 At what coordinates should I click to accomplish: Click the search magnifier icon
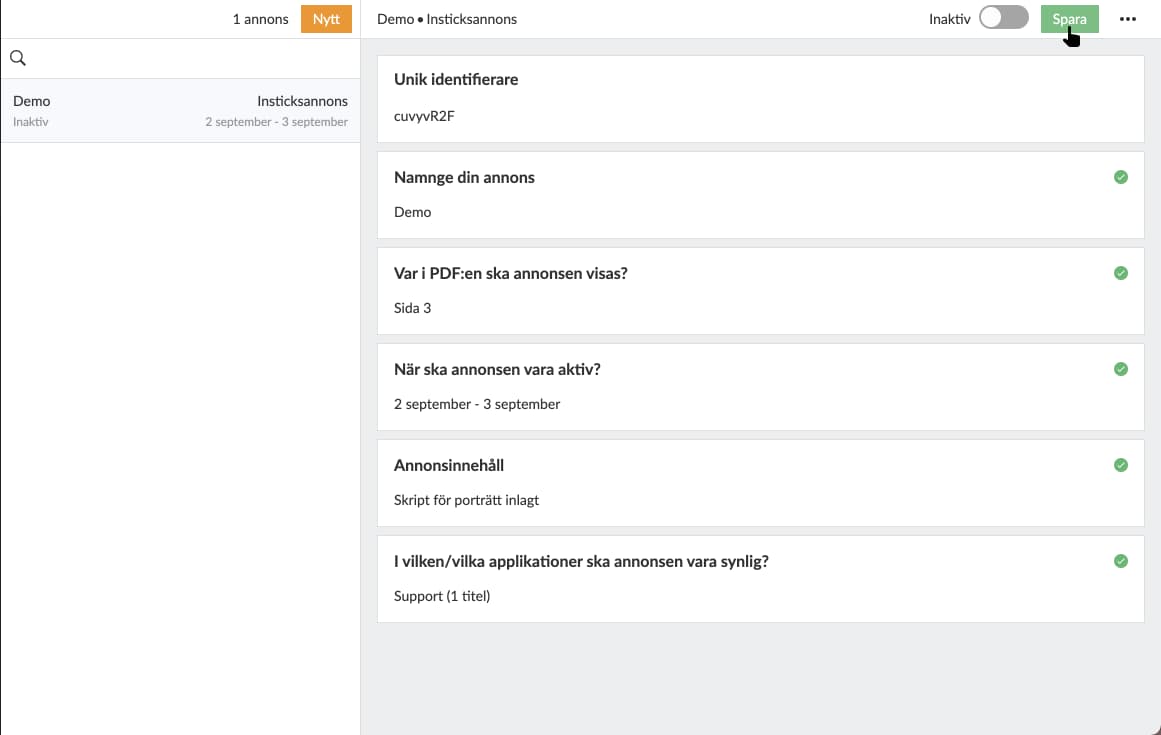click(17, 59)
